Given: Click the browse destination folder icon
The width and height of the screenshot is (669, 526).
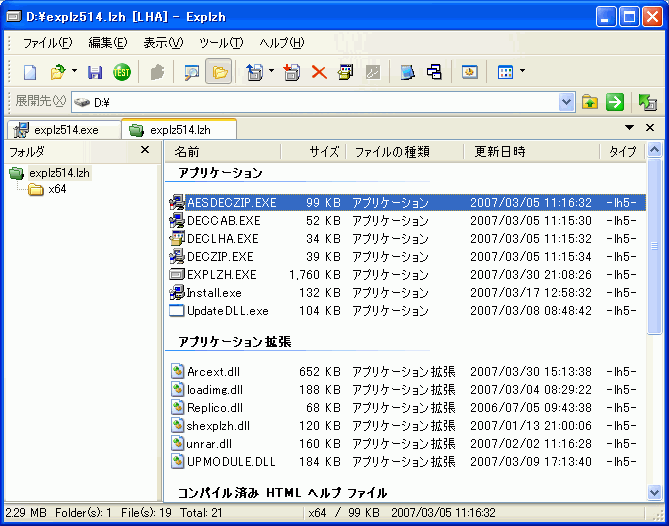Looking at the screenshot, I should pos(590,102).
